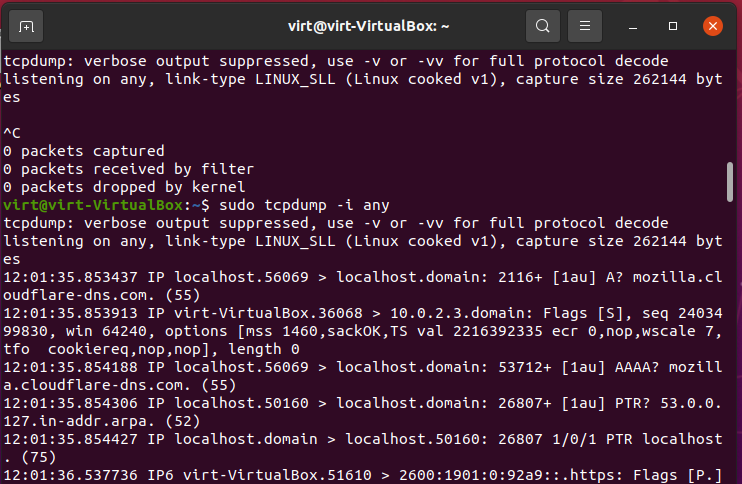Click the 'sudo tcpdump -i any' command
The width and height of the screenshot is (742, 484).
(304, 205)
